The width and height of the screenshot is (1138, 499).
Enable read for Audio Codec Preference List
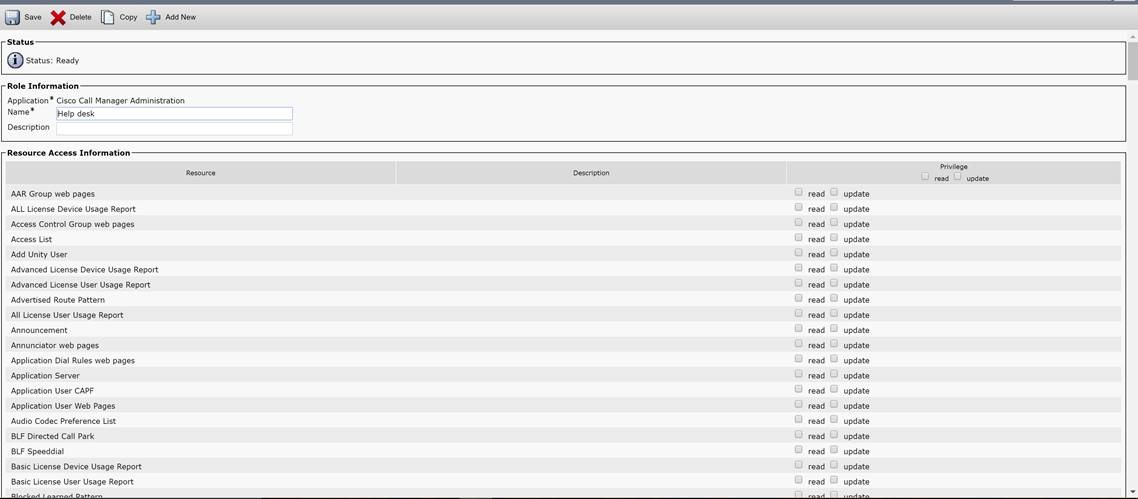798,420
